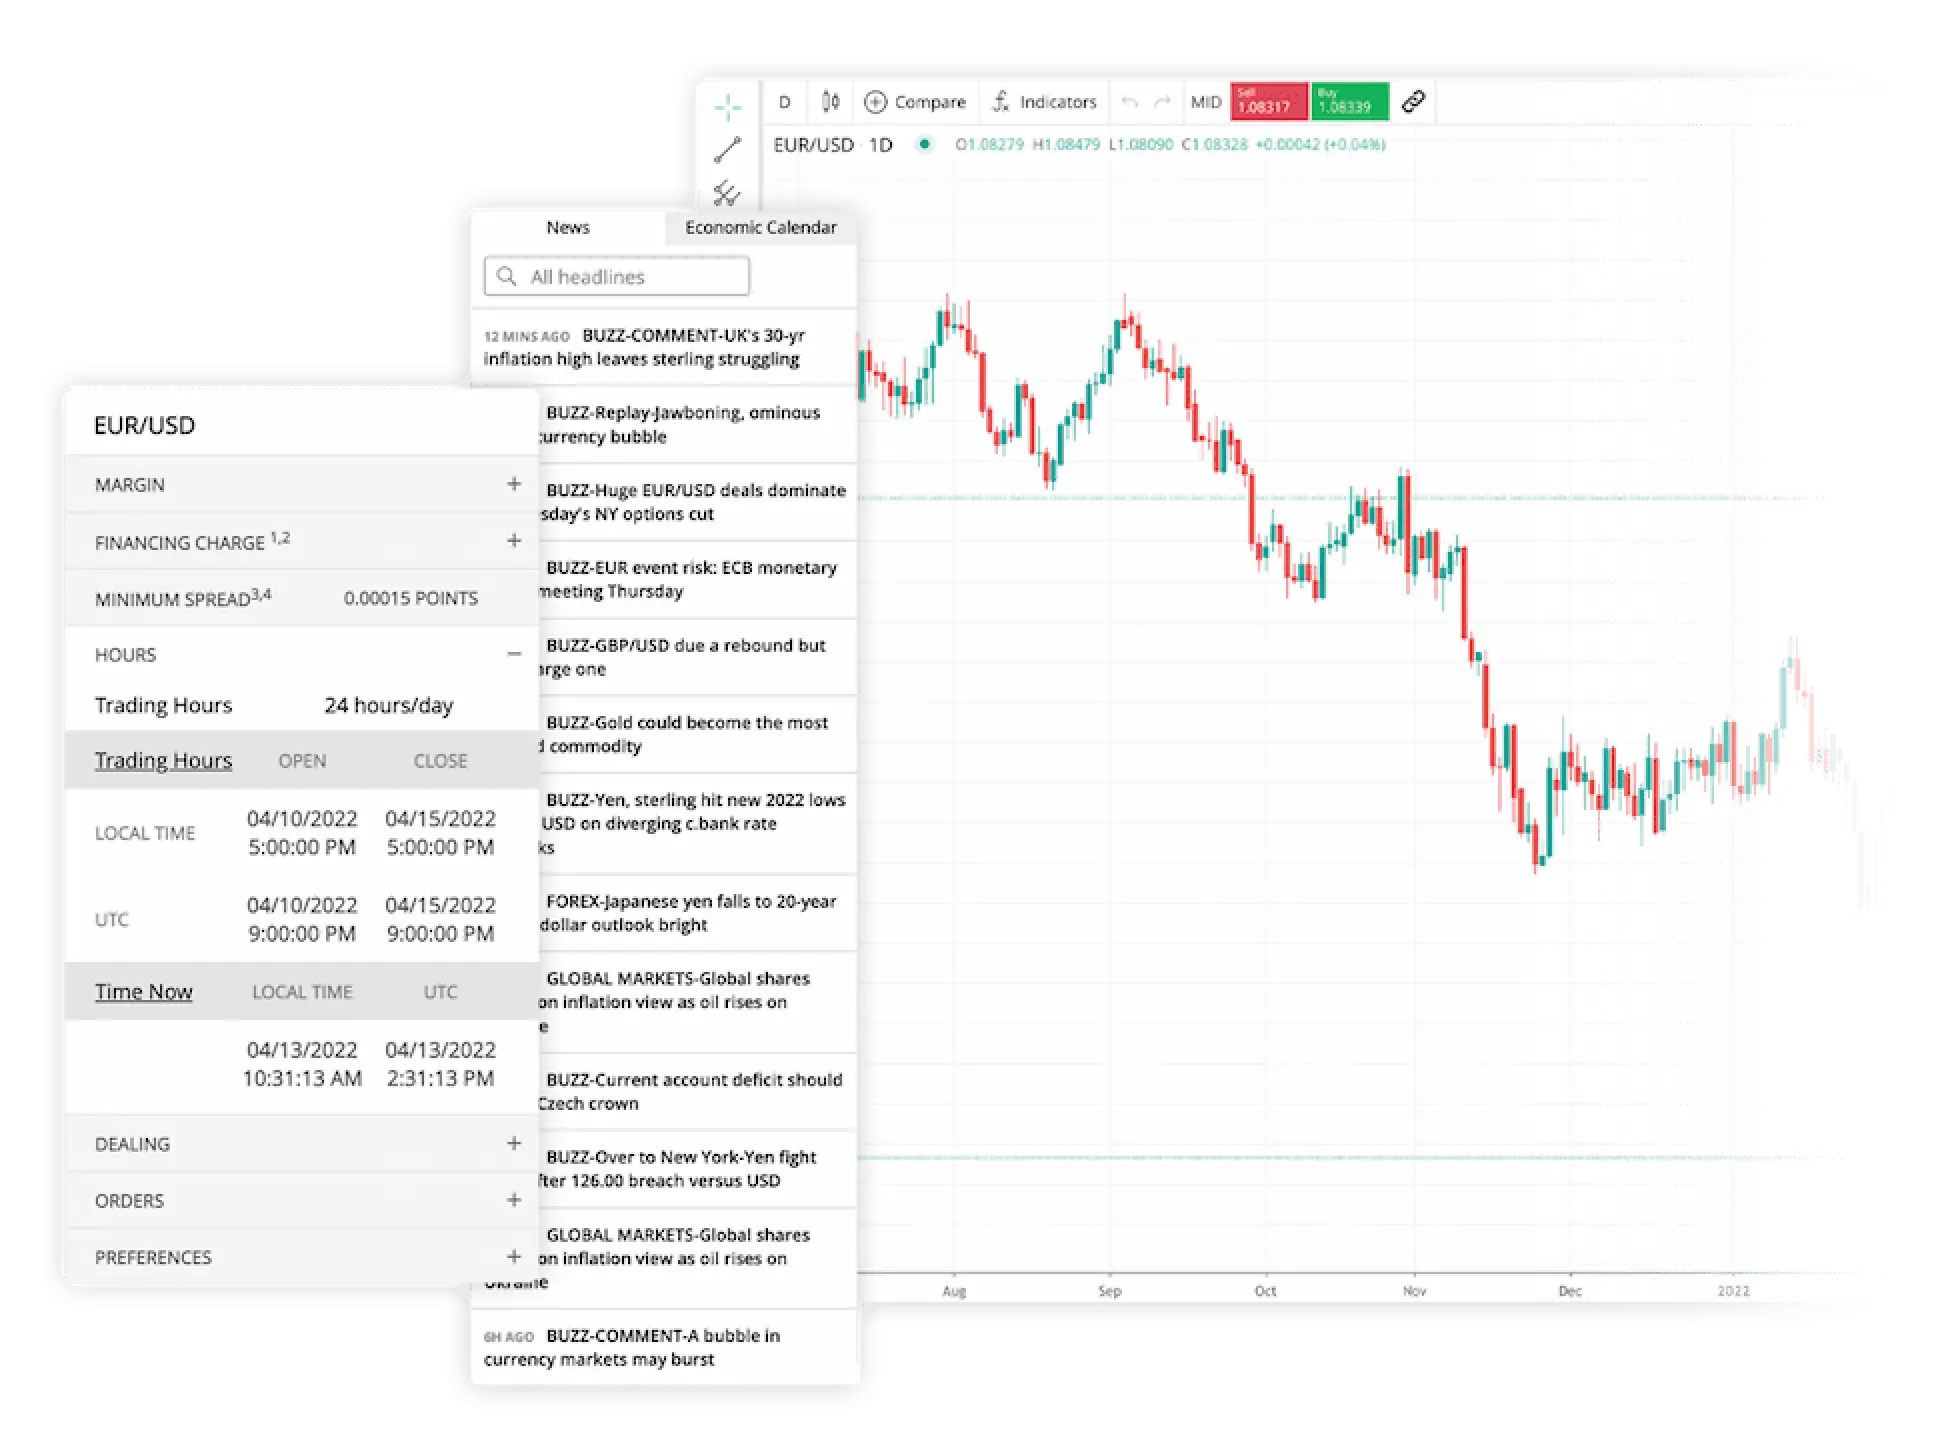Select the trend line drawing tool
1942x1452 pixels.
[x=728, y=150]
